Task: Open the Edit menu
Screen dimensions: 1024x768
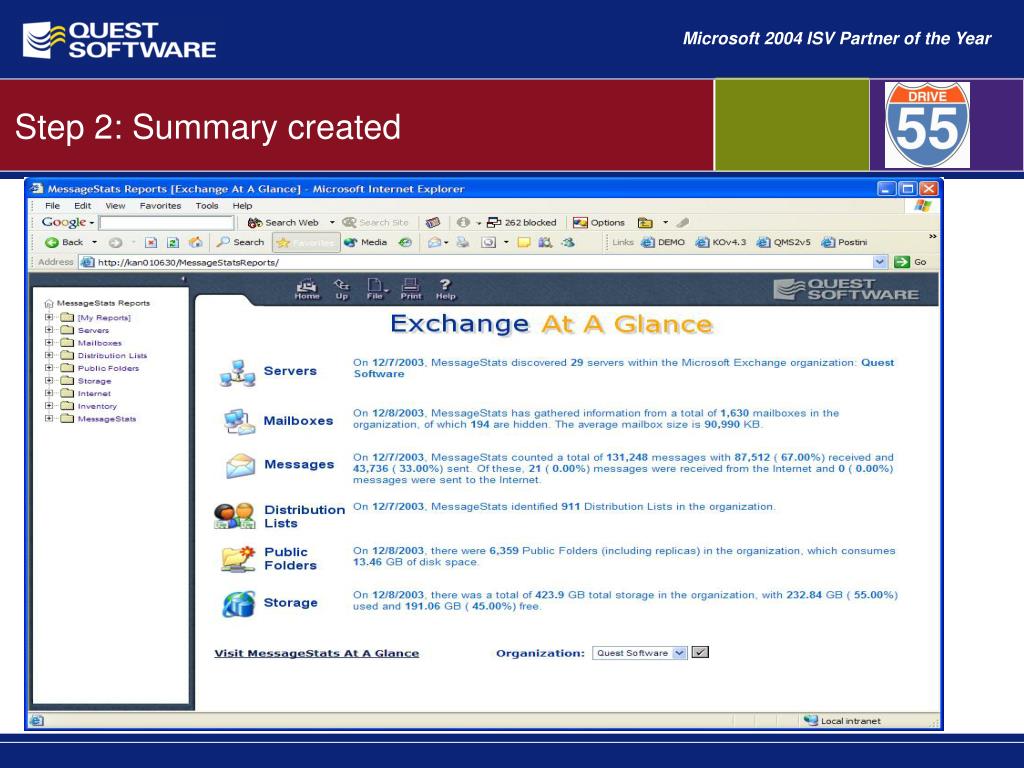Action: tap(82, 206)
